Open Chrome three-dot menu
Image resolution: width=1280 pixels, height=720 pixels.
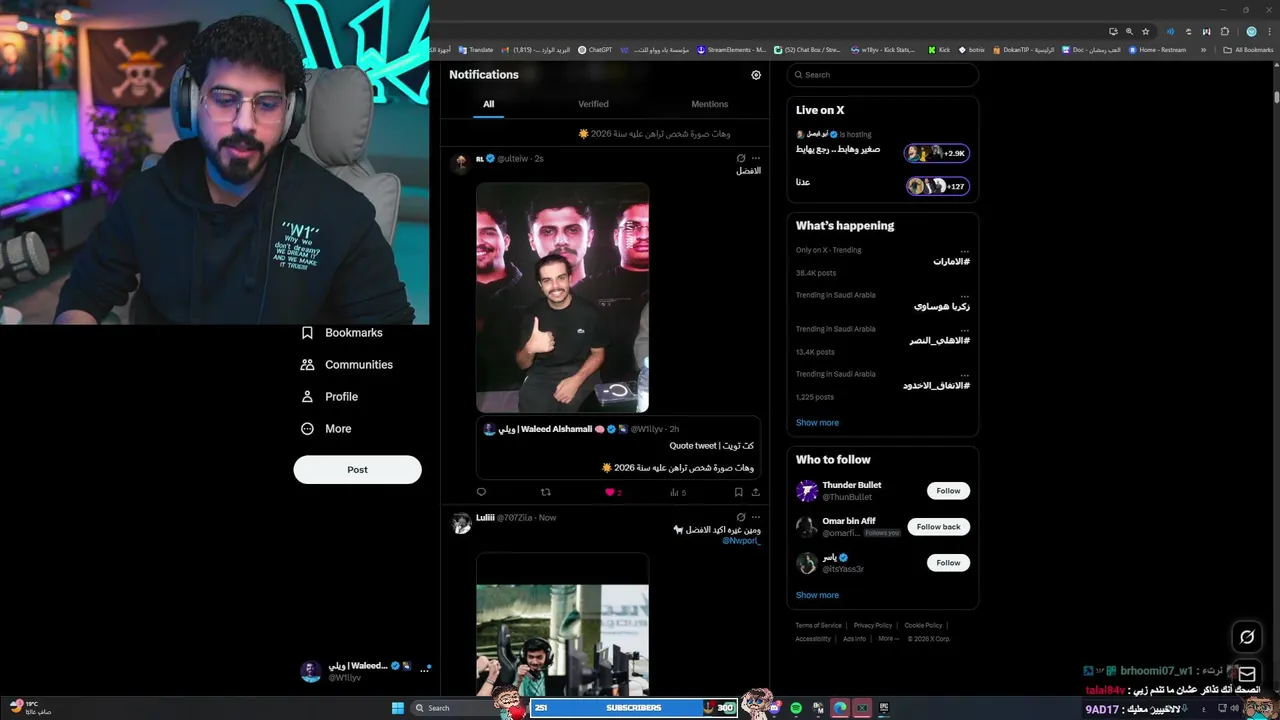coord(1268,31)
